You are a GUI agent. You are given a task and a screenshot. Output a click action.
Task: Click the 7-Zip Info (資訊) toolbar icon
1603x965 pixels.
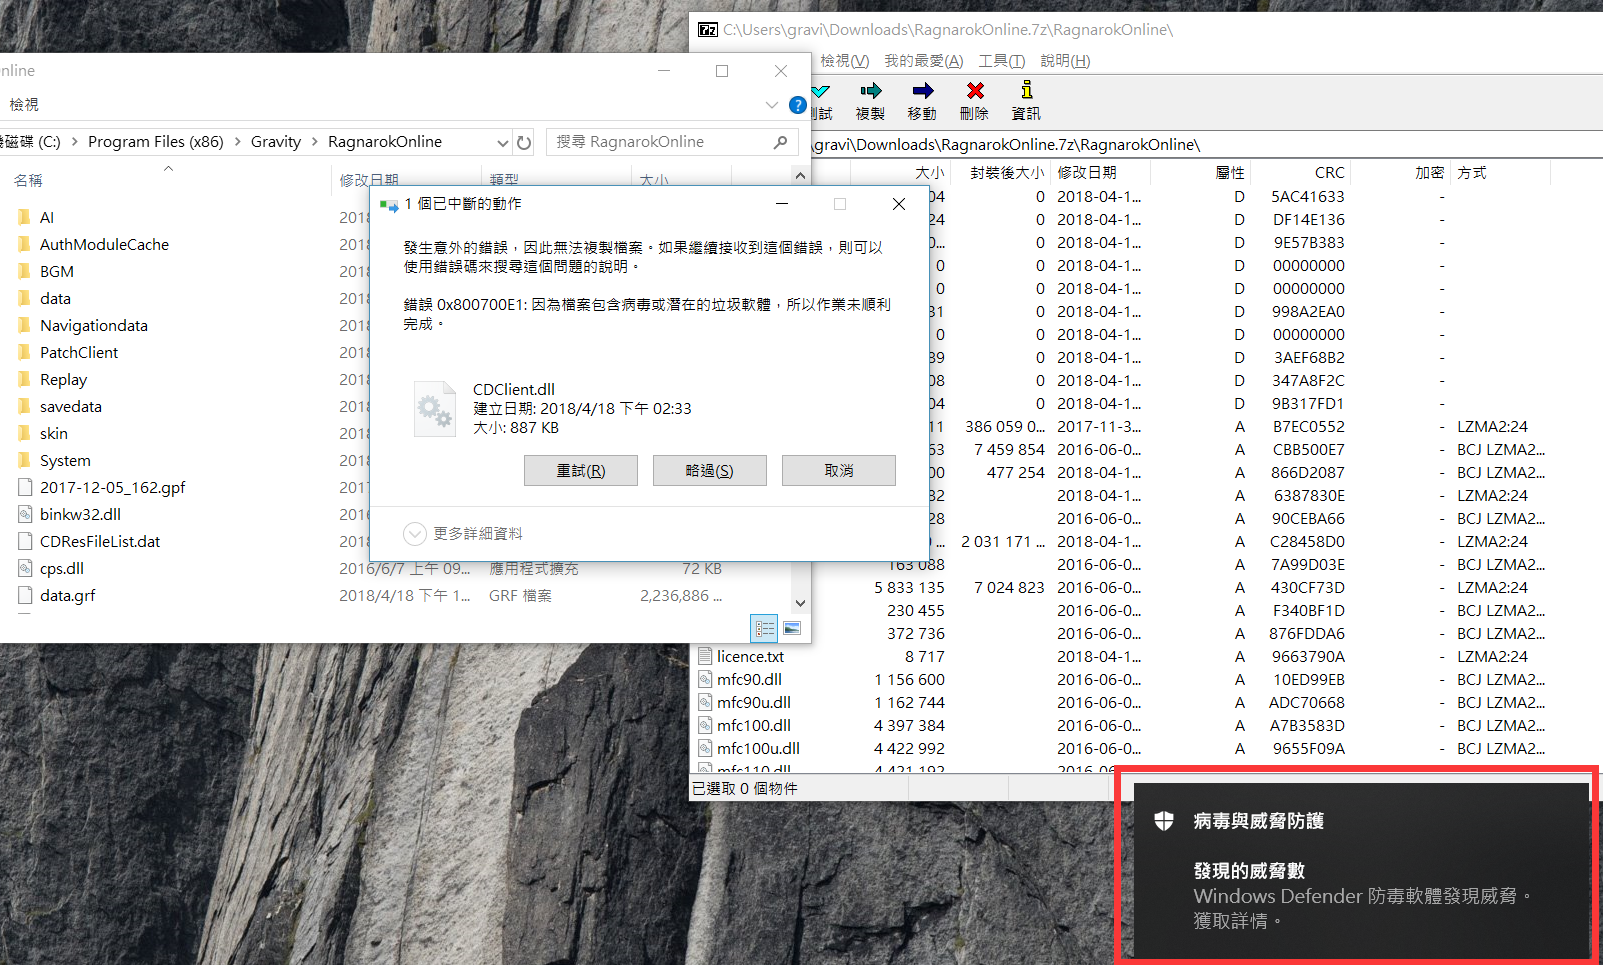tap(1026, 90)
